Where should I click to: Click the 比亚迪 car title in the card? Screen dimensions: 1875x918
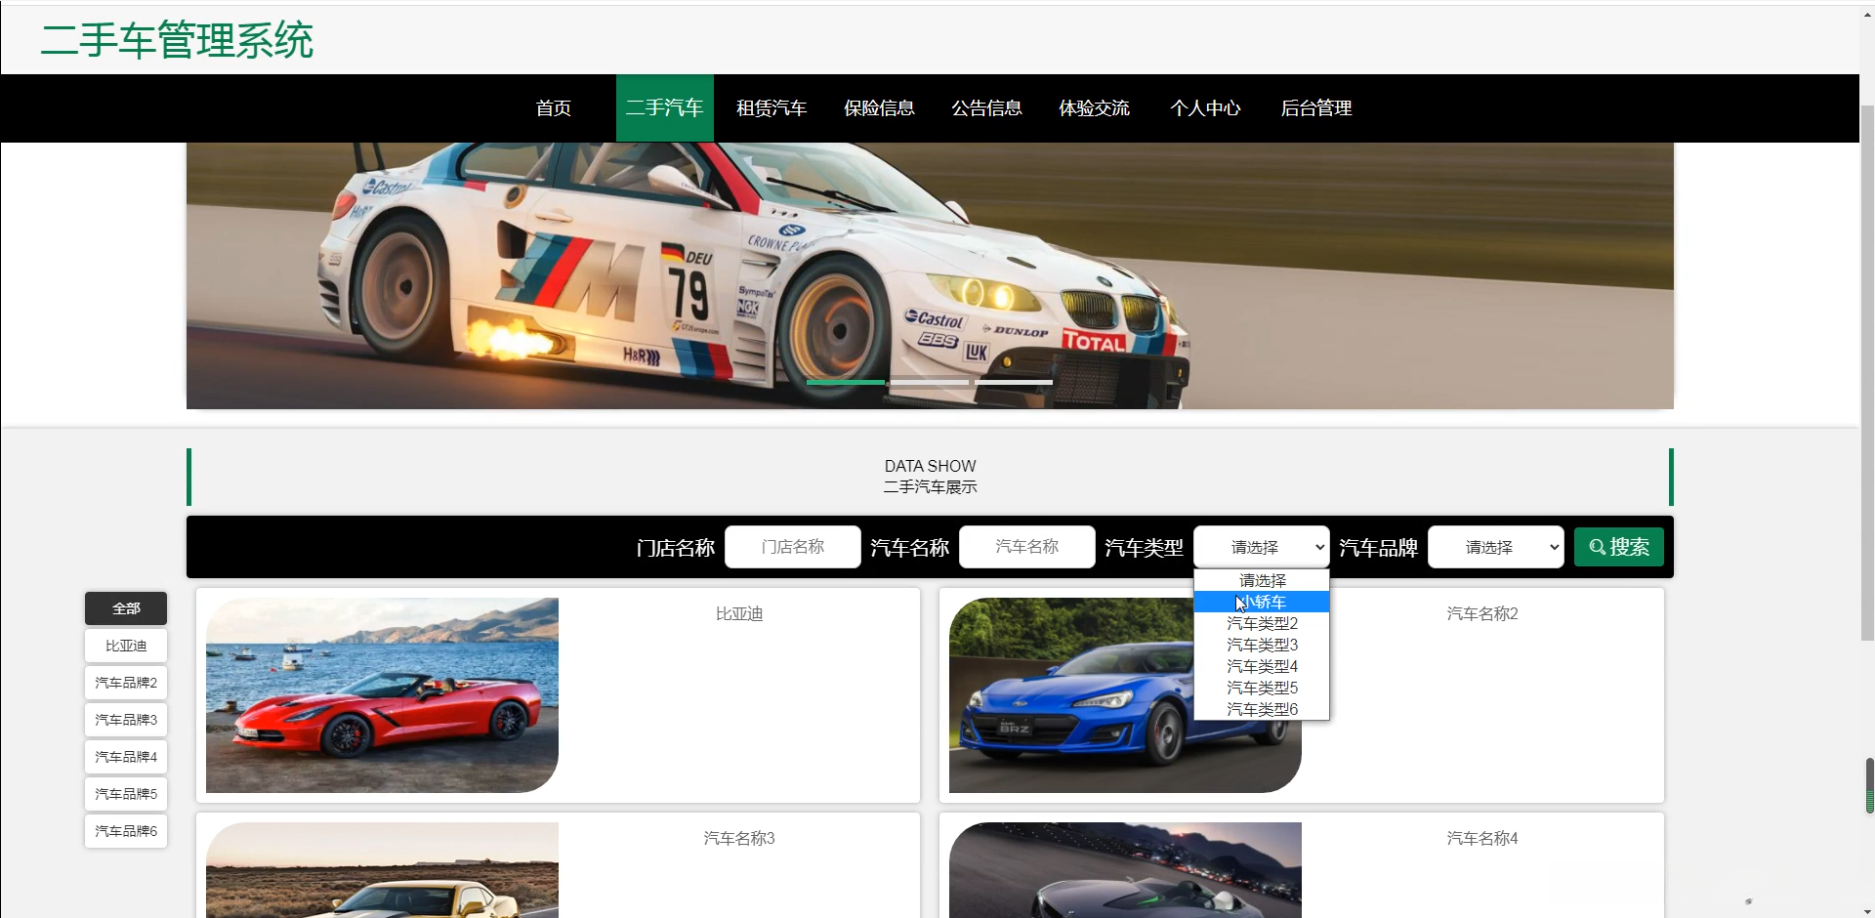click(739, 614)
